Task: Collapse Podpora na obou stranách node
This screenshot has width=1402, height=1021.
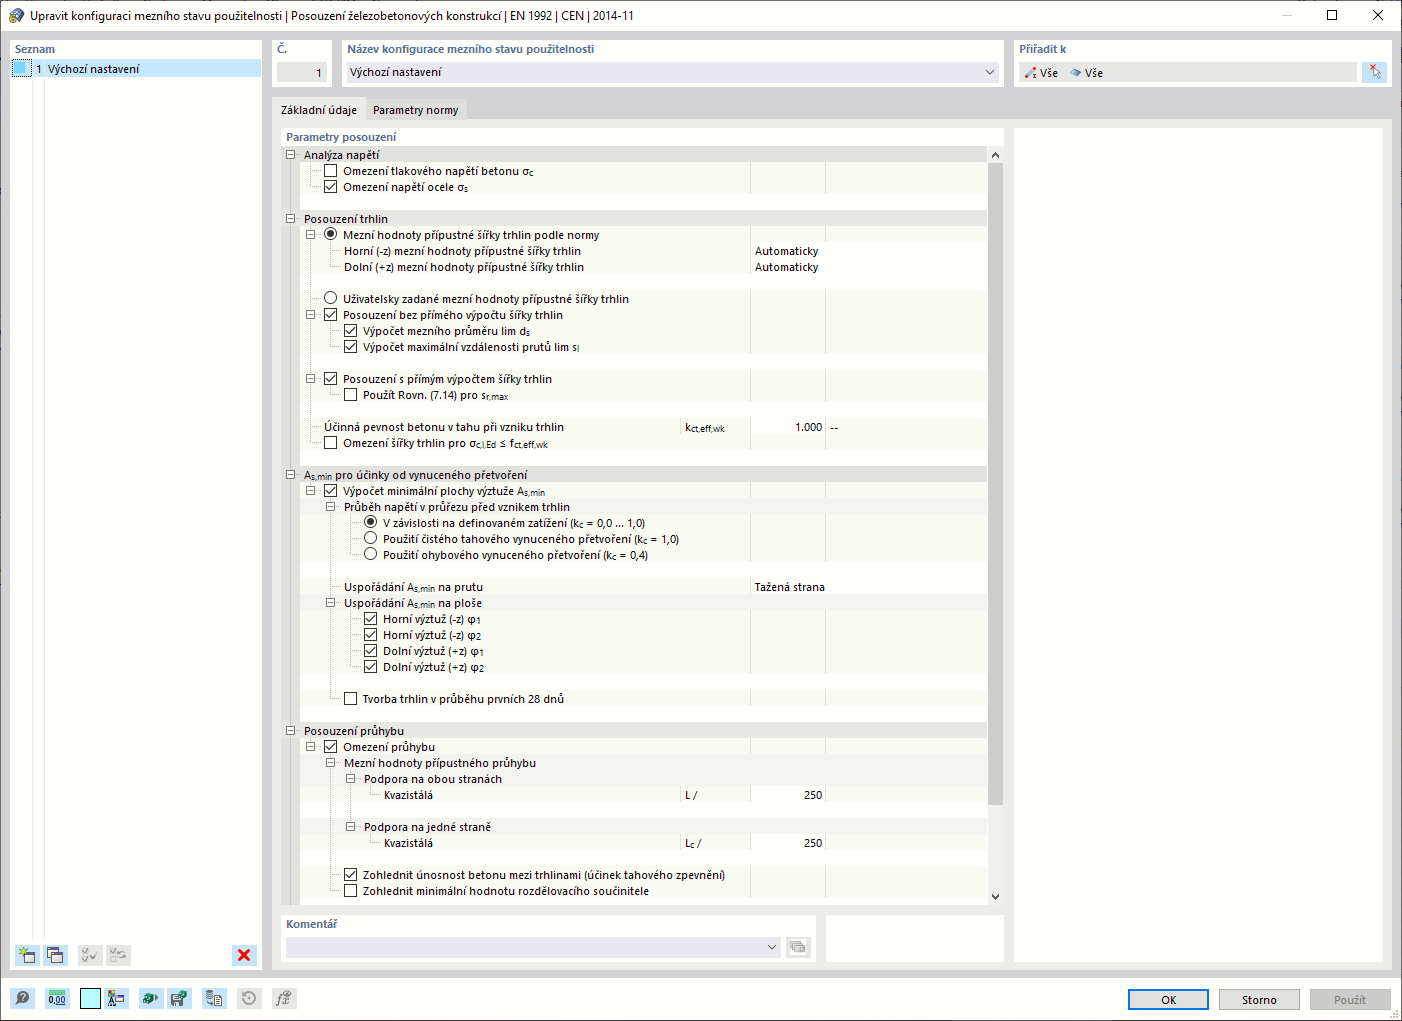Action: 351,779
